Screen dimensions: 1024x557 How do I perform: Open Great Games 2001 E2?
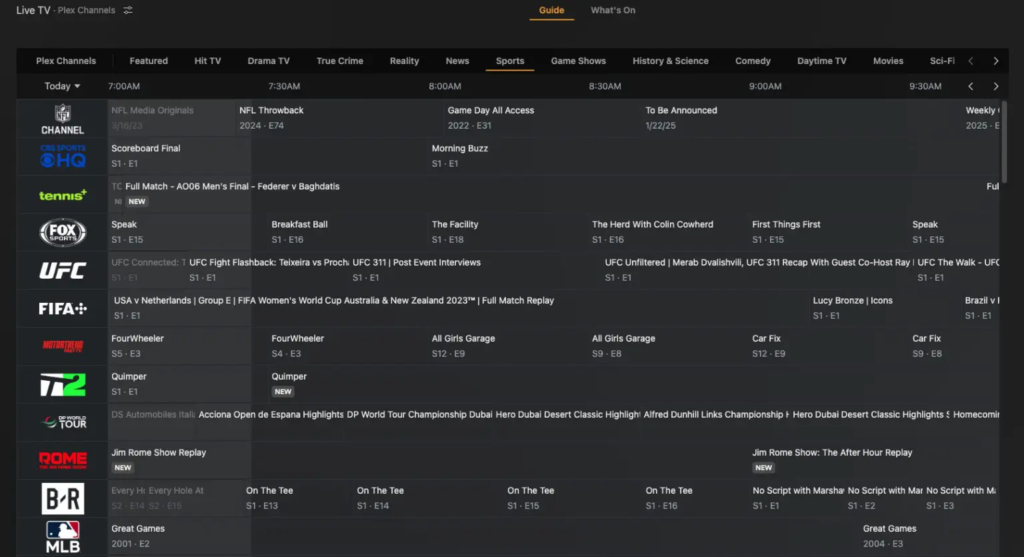click(483, 535)
